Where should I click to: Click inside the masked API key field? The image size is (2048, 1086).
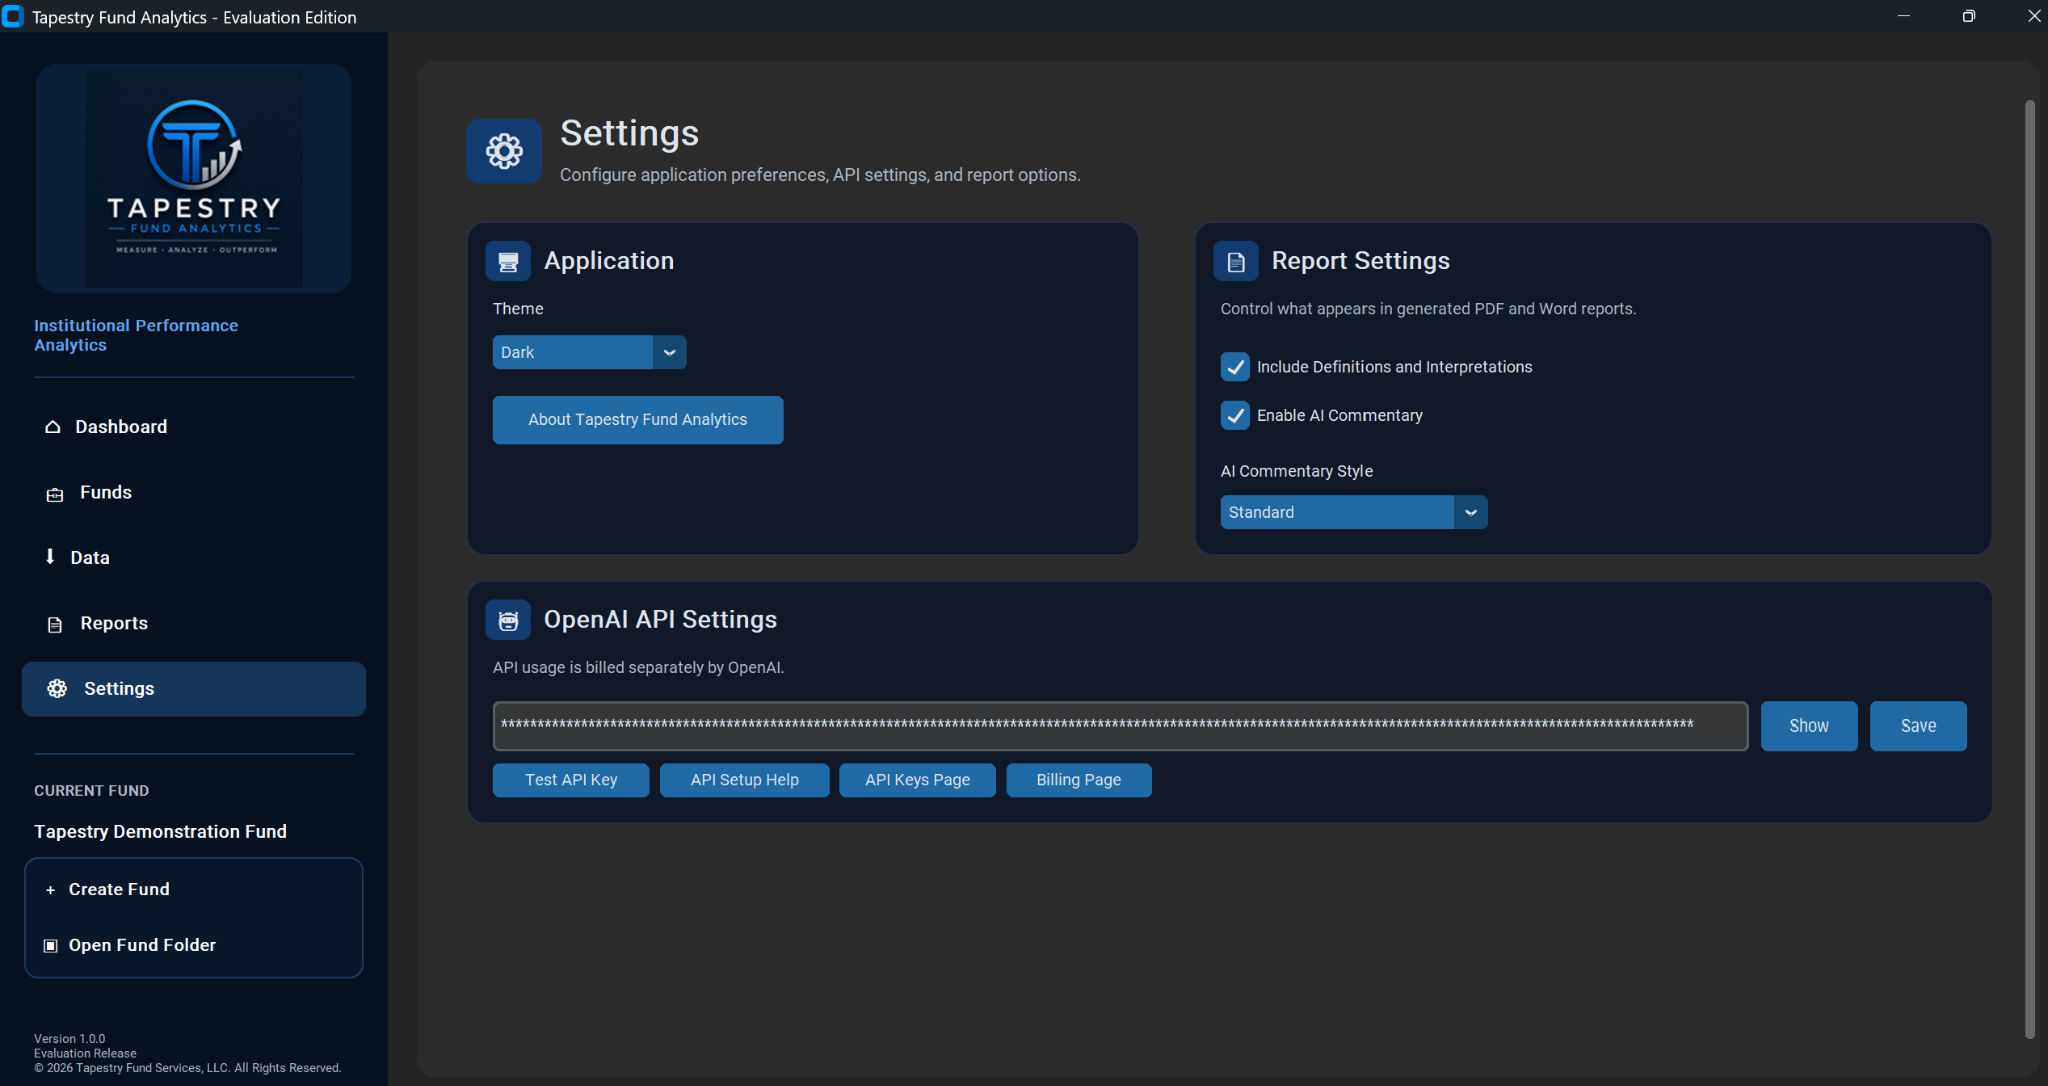click(1120, 726)
